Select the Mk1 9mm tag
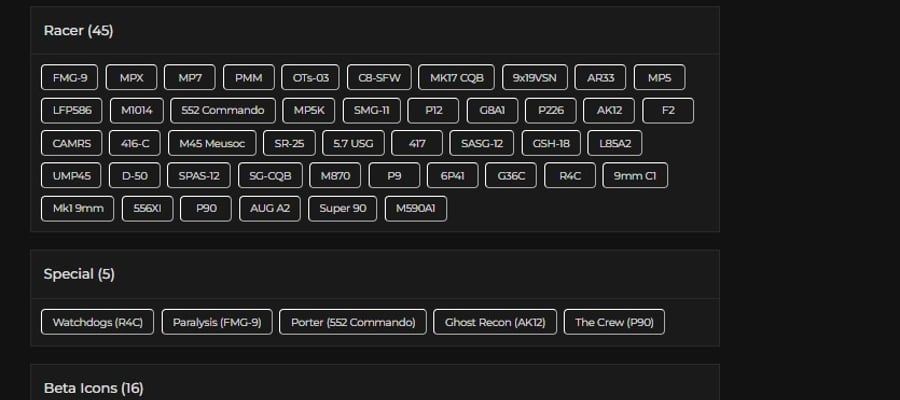 pyautogui.click(x=77, y=209)
